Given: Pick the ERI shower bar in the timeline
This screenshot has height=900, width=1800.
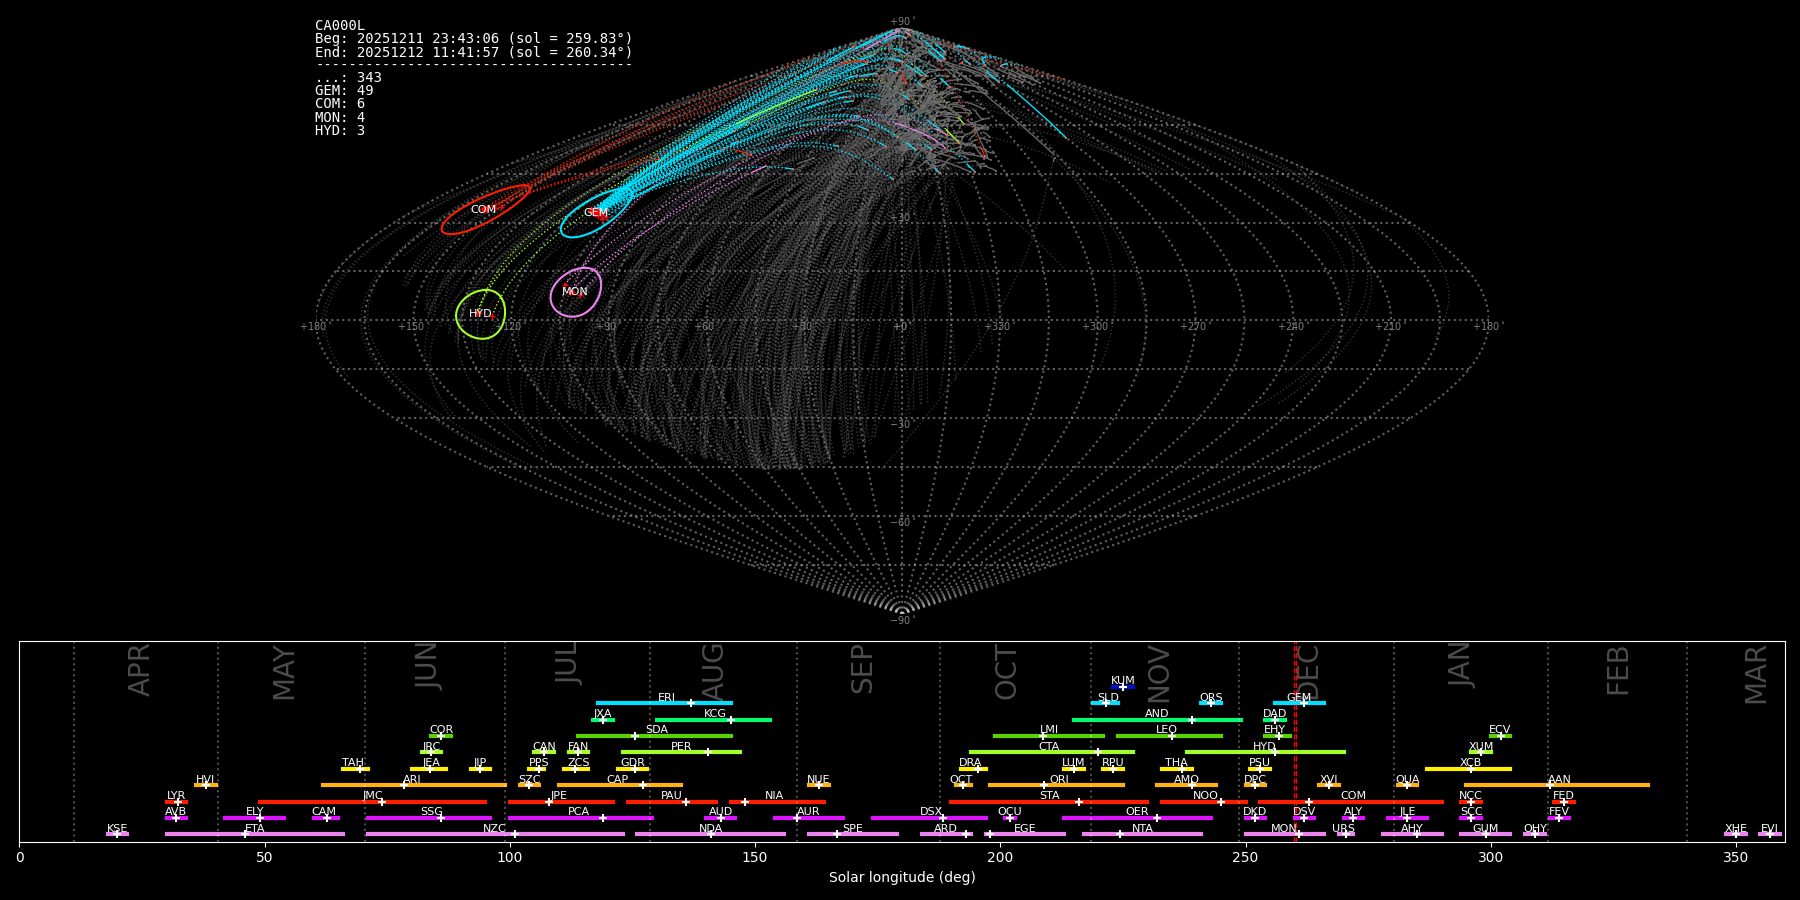Looking at the screenshot, I should tap(664, 703).
